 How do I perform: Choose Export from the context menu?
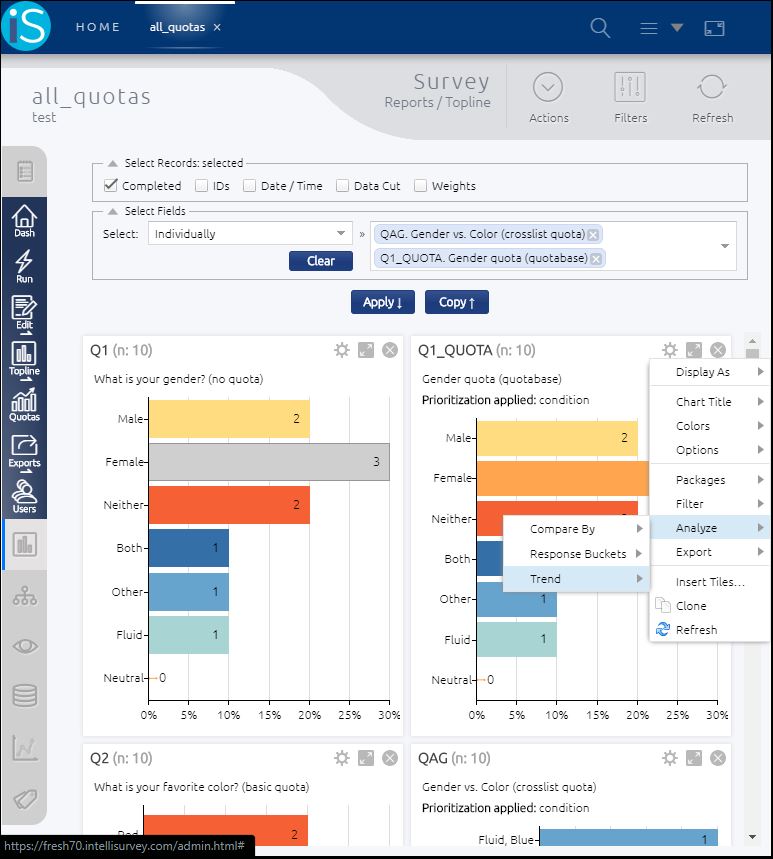coord(694,552)
